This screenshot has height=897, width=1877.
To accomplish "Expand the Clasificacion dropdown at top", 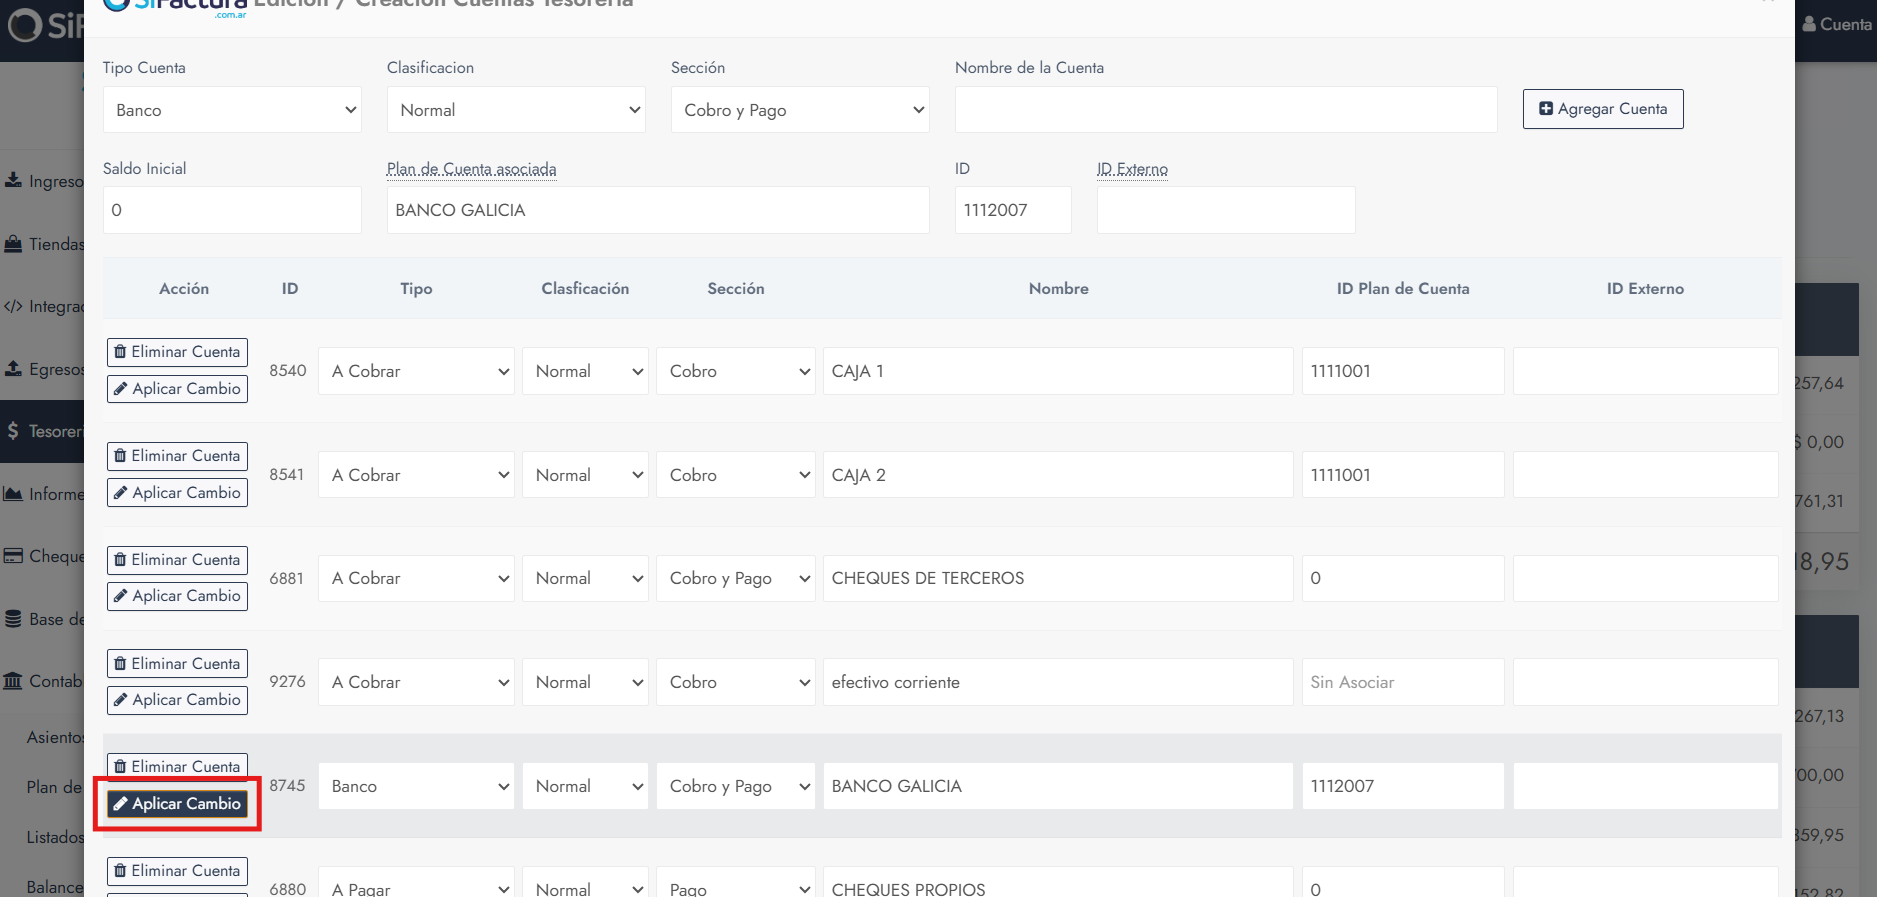I will (x=516, y=110).
